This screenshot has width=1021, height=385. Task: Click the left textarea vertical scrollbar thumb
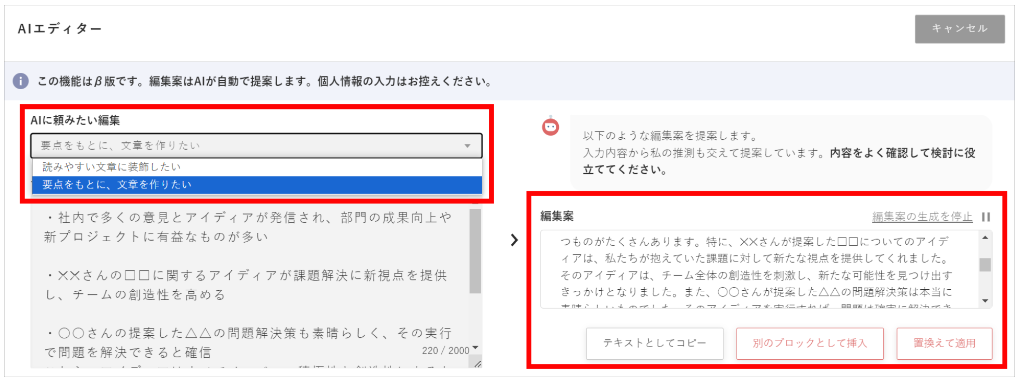[475, 251]
